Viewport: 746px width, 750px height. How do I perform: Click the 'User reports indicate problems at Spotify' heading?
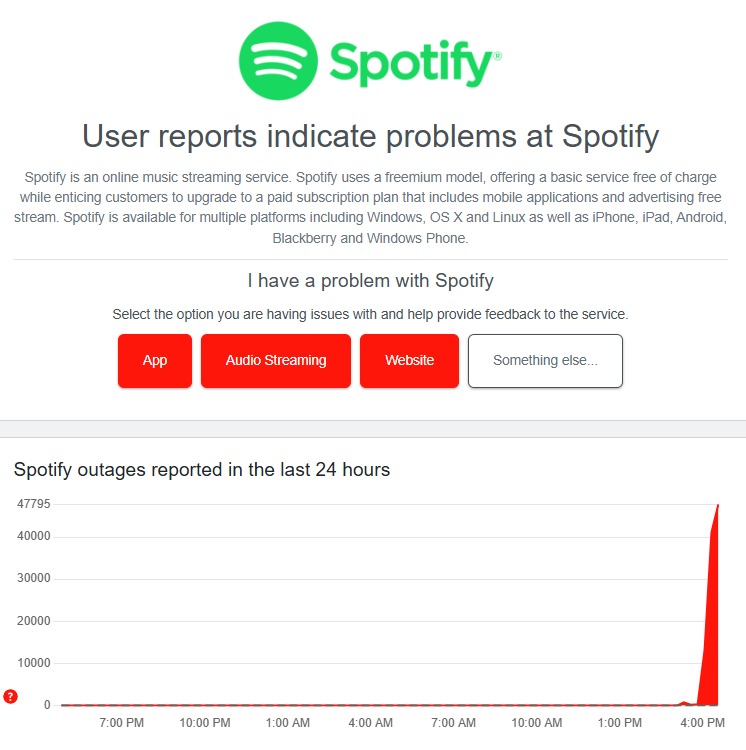pyautogui.click(x=371, y=136)
